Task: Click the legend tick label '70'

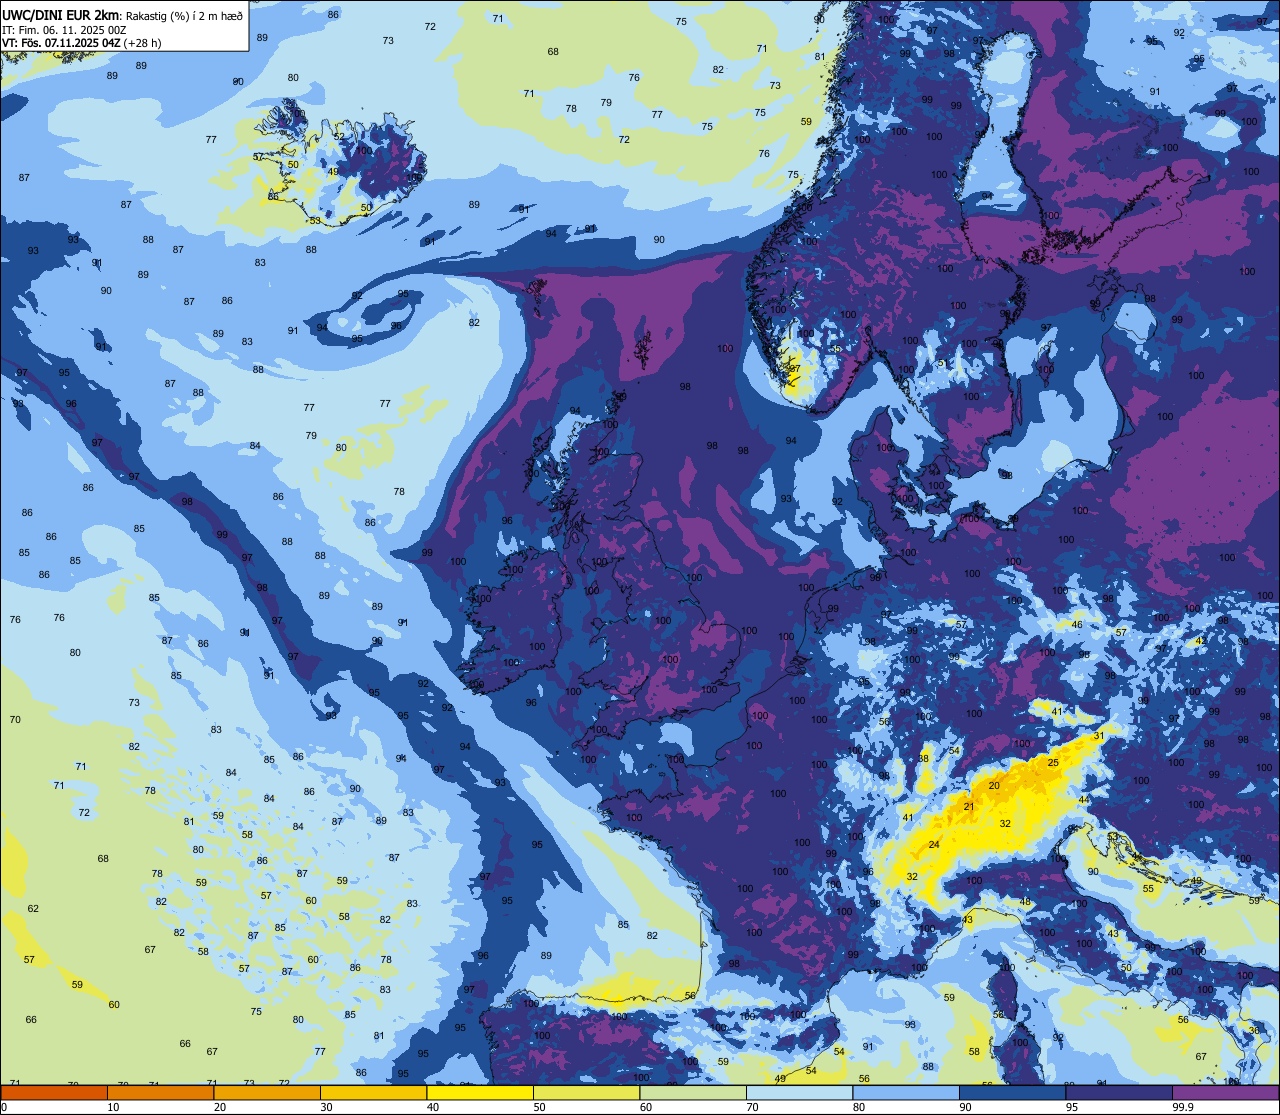Action: click(x=752, y=1107)
